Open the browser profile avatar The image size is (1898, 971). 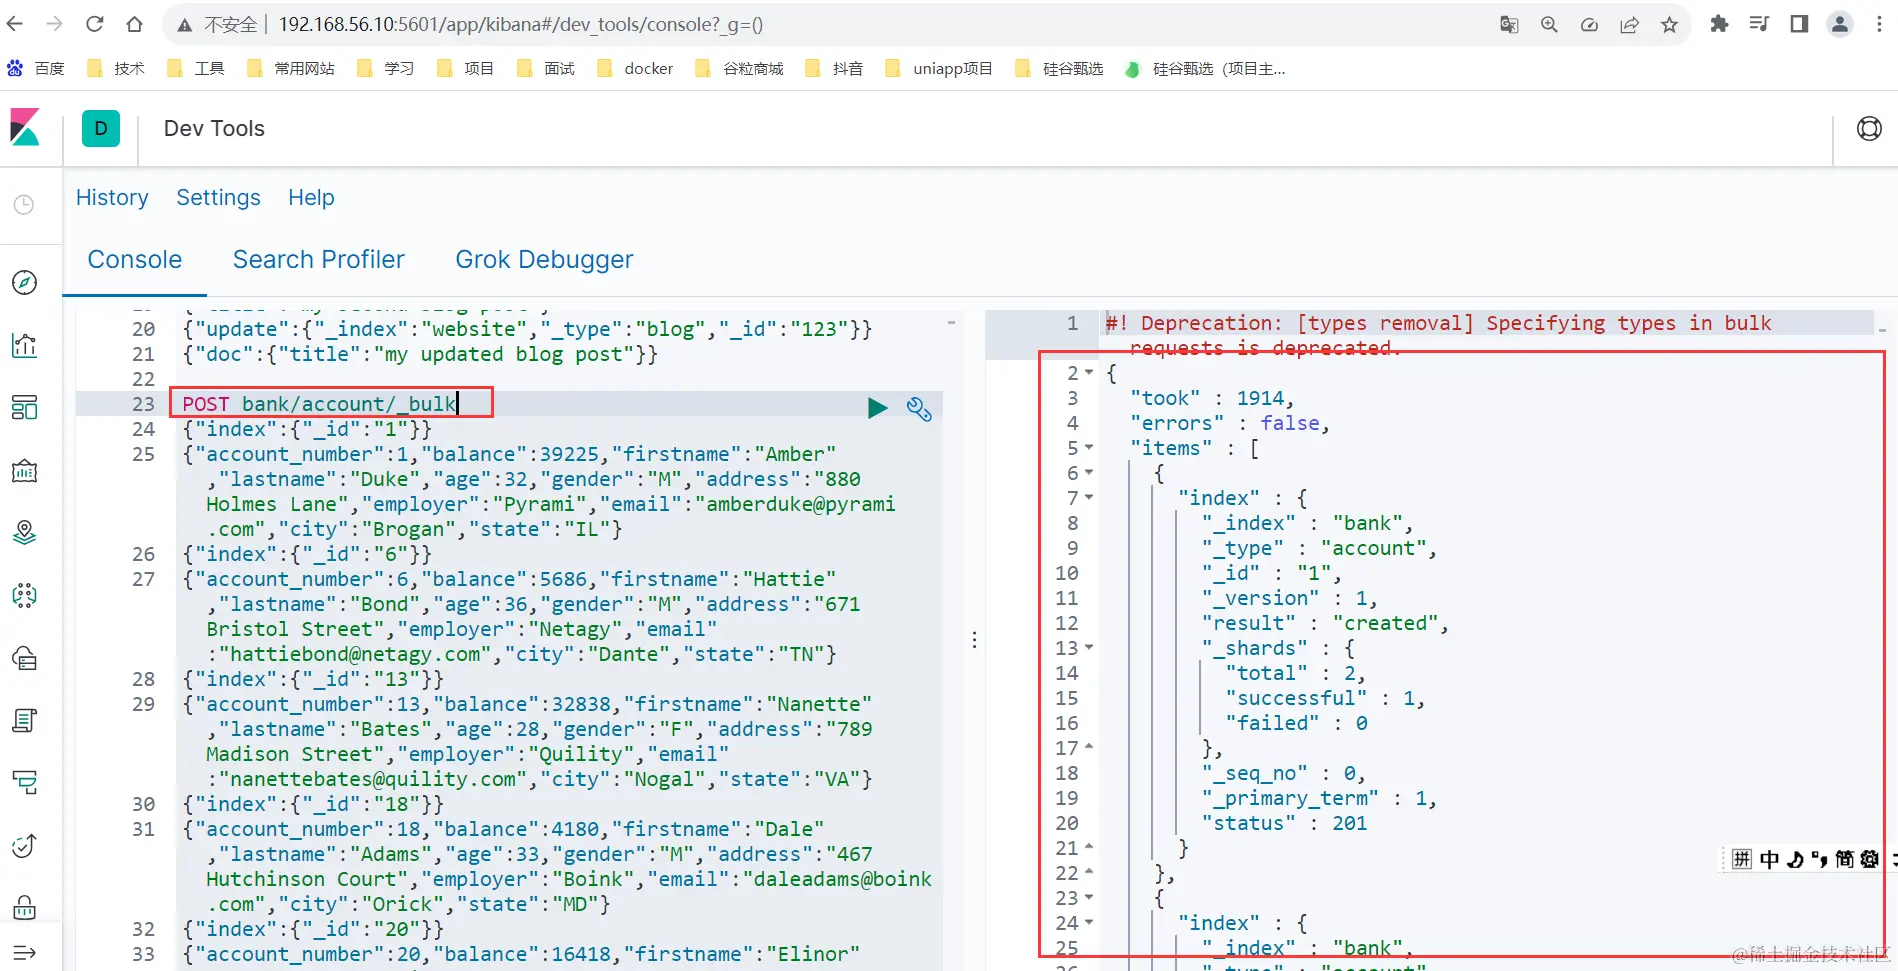pyautogui.click(x=1840, y=24)
